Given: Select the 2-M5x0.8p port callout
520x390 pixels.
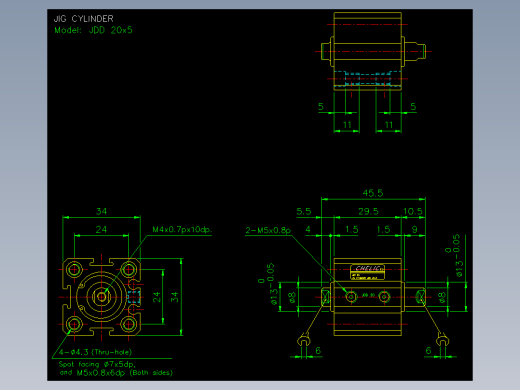Looking at the screenshot, I should point(268,230).
